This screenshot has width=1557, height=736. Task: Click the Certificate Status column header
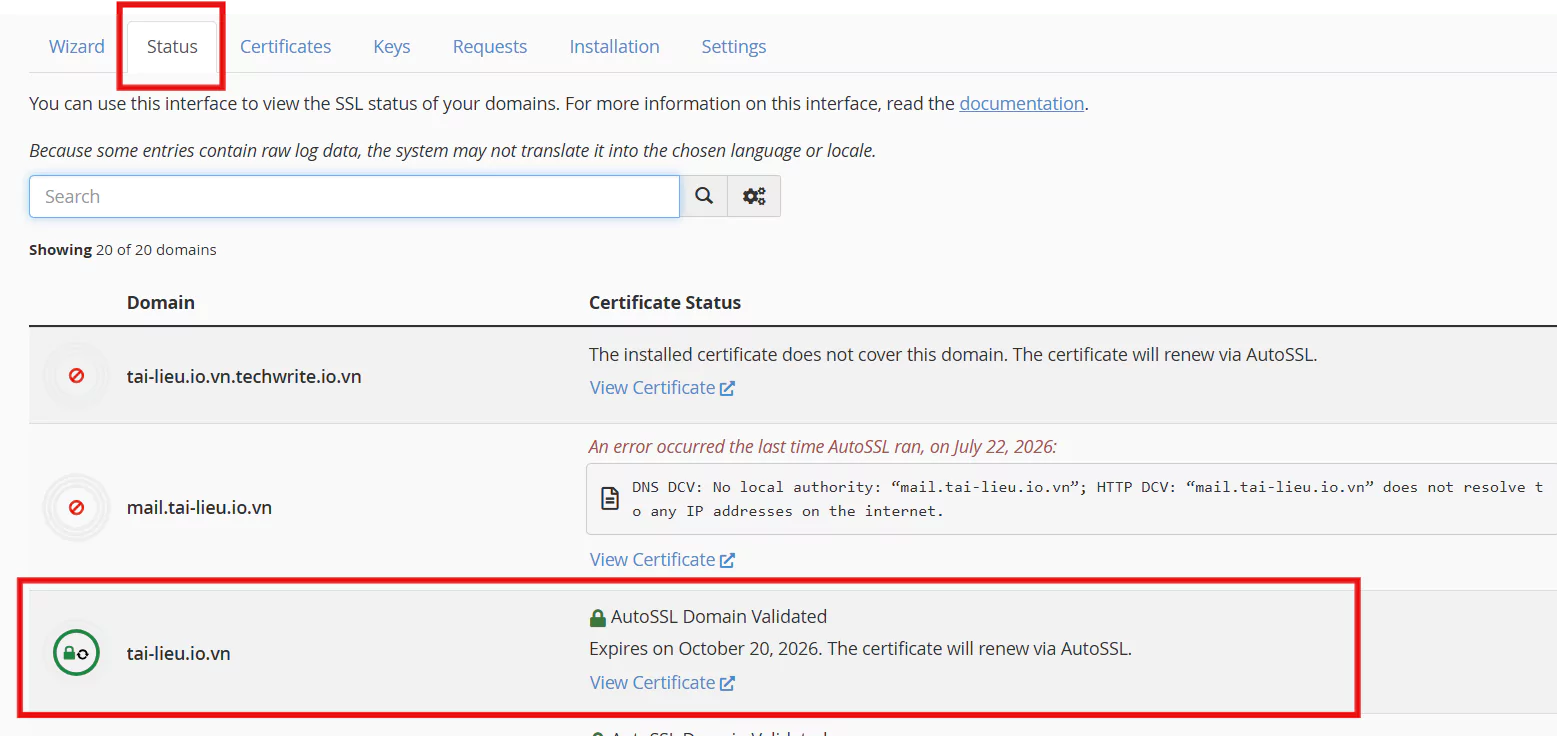point(665,302)
